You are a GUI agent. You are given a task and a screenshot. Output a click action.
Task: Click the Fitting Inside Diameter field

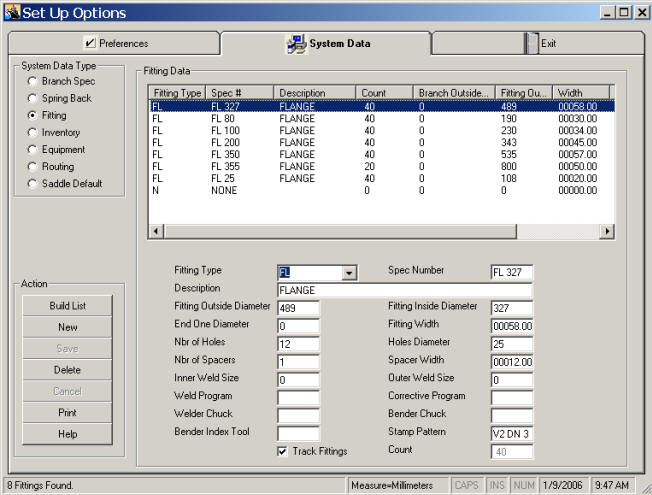(x=512, y=308)
